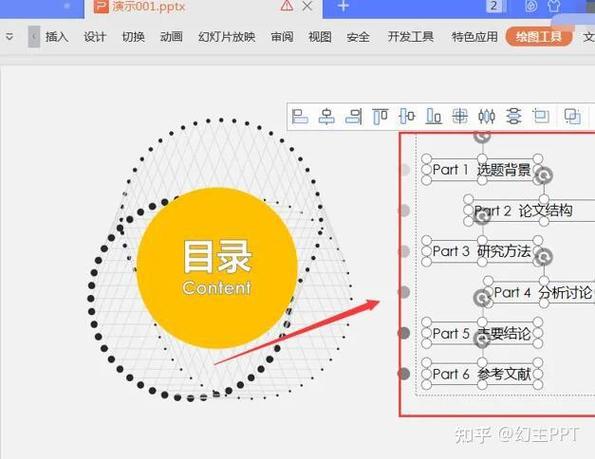Open the 安全 ribbon tab
Image resolution: width=595 pixels, height=459 pixels.
tap(358, 37)
